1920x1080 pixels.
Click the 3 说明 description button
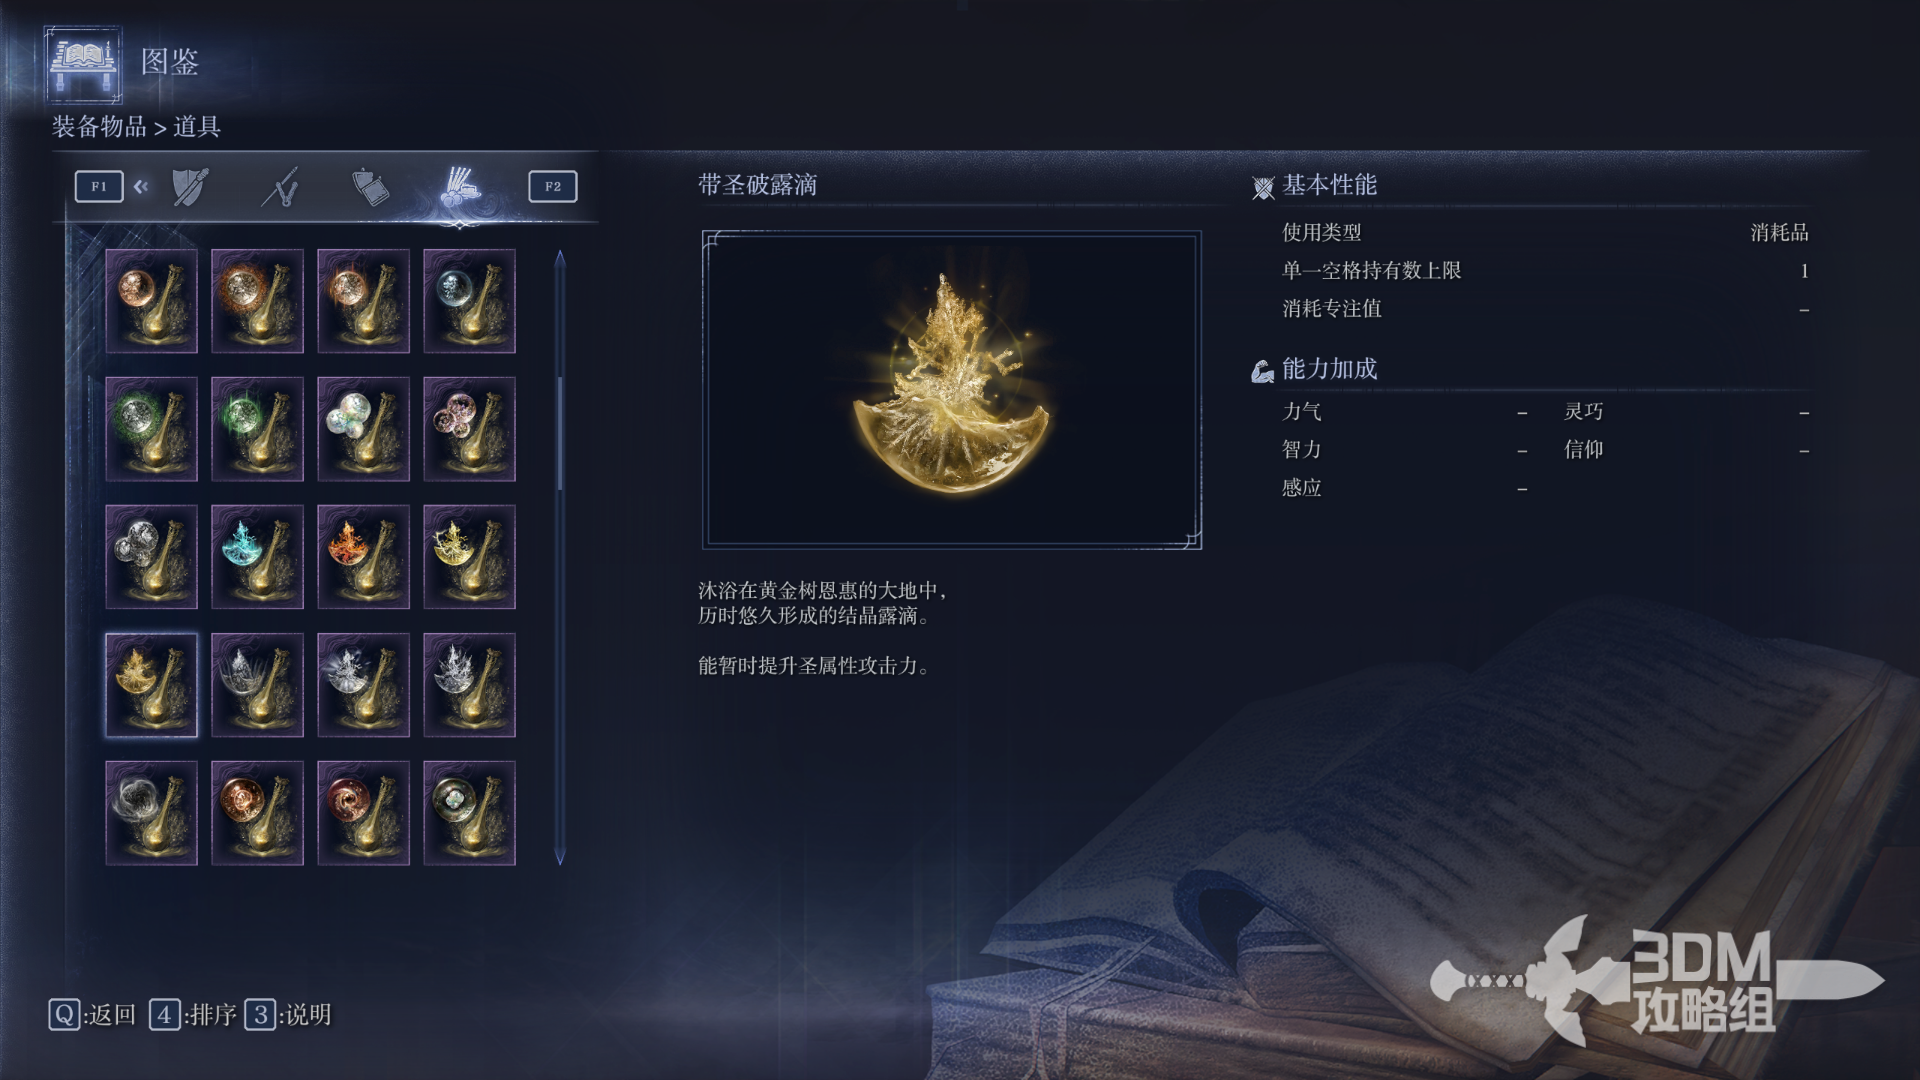pyautogui.click(x=288, y=1015)
